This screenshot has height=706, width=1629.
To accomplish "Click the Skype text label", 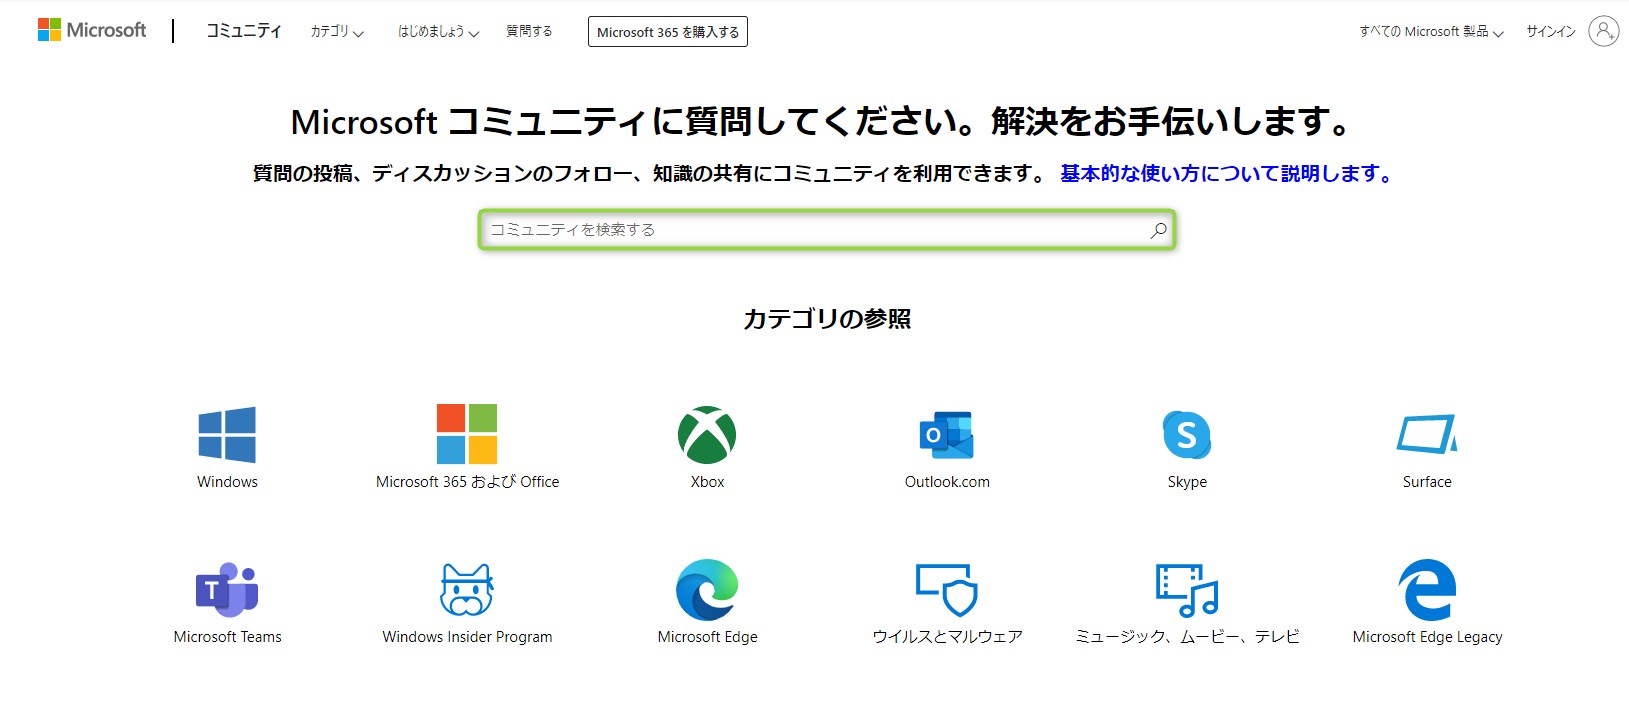I will pyautogui.click(x=1187, y=482).
